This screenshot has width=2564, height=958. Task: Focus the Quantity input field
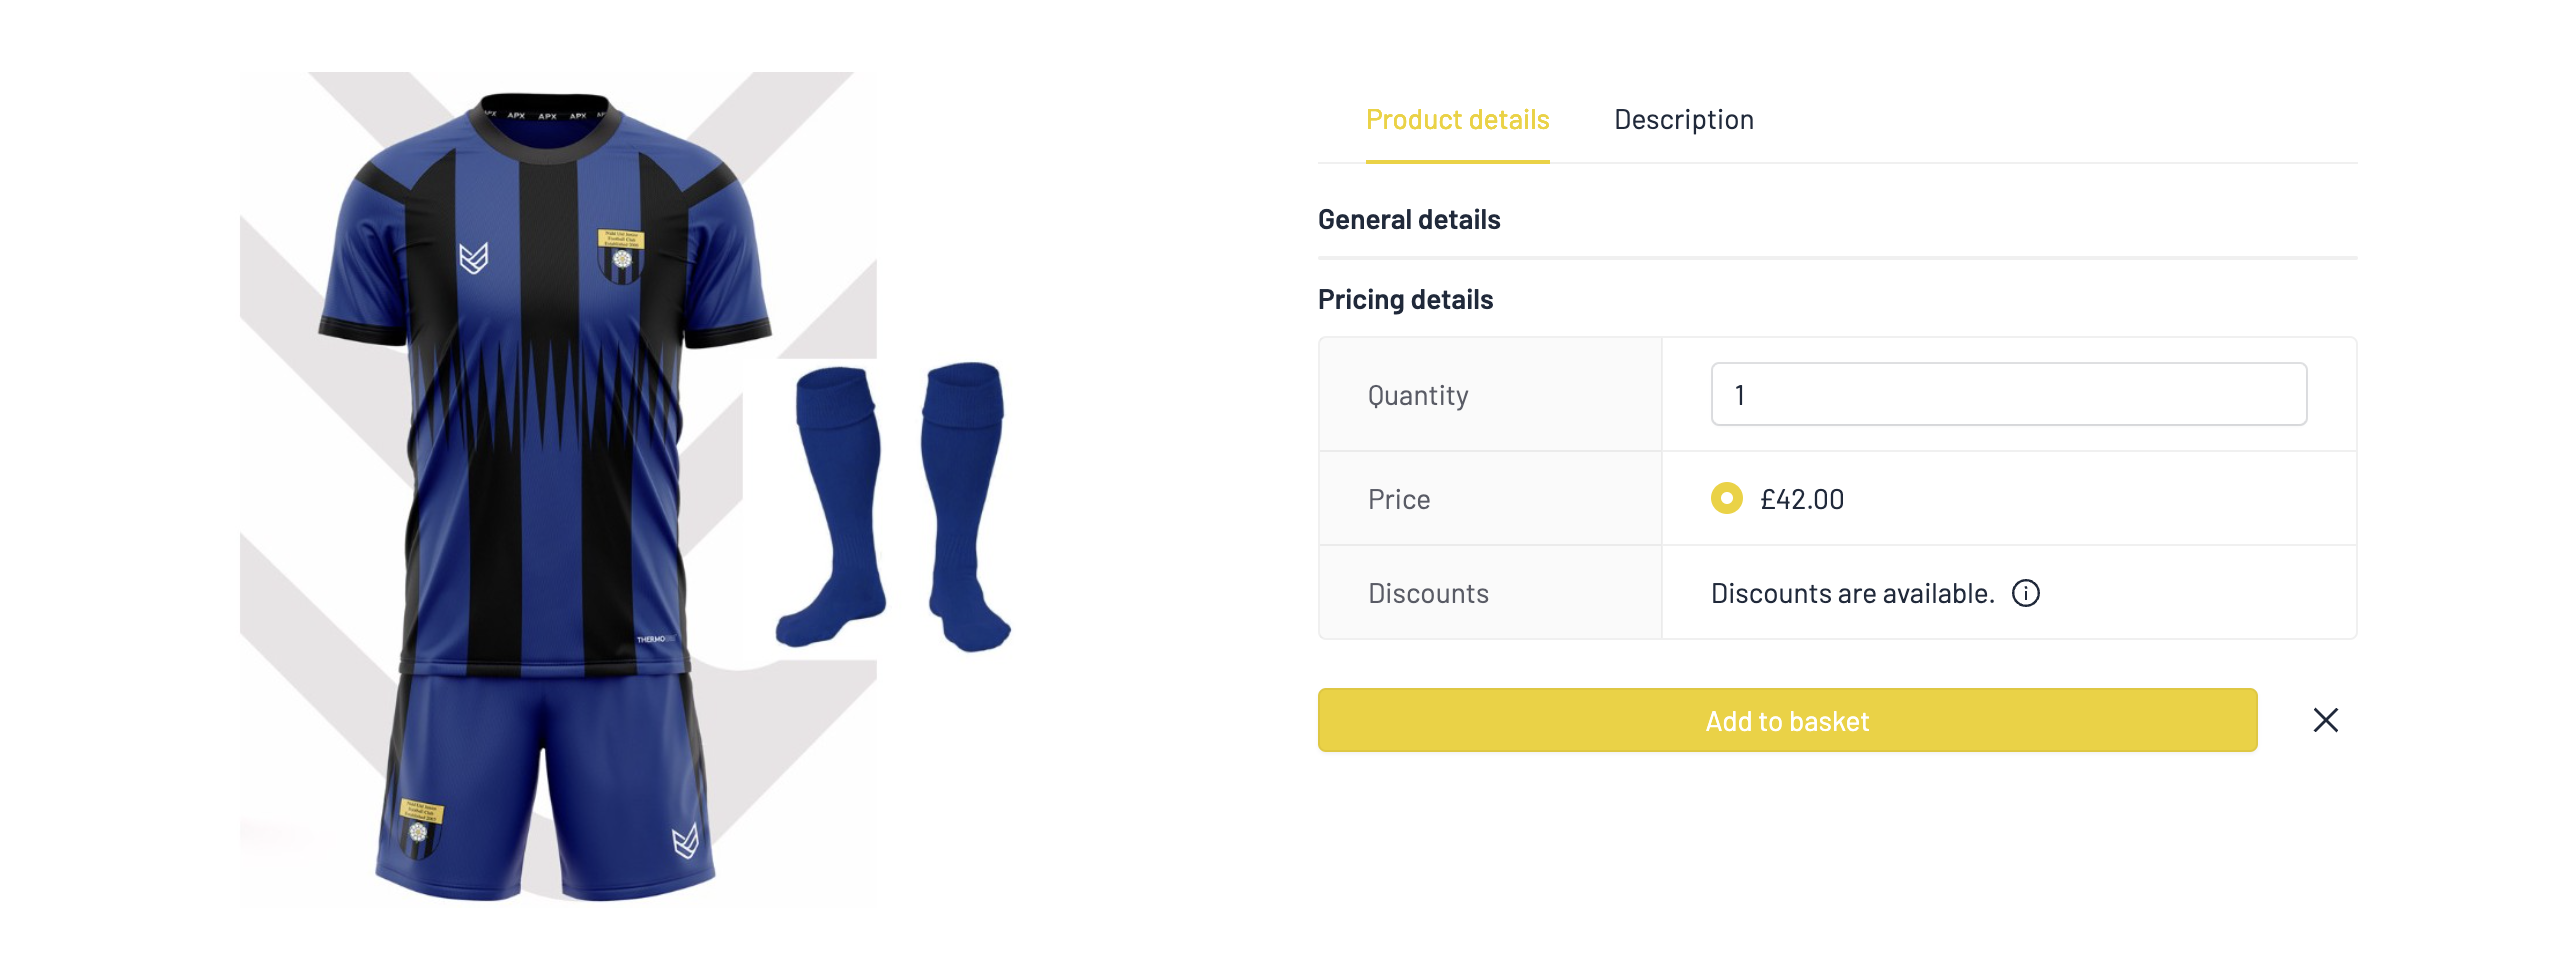(x=2008, y=394)
